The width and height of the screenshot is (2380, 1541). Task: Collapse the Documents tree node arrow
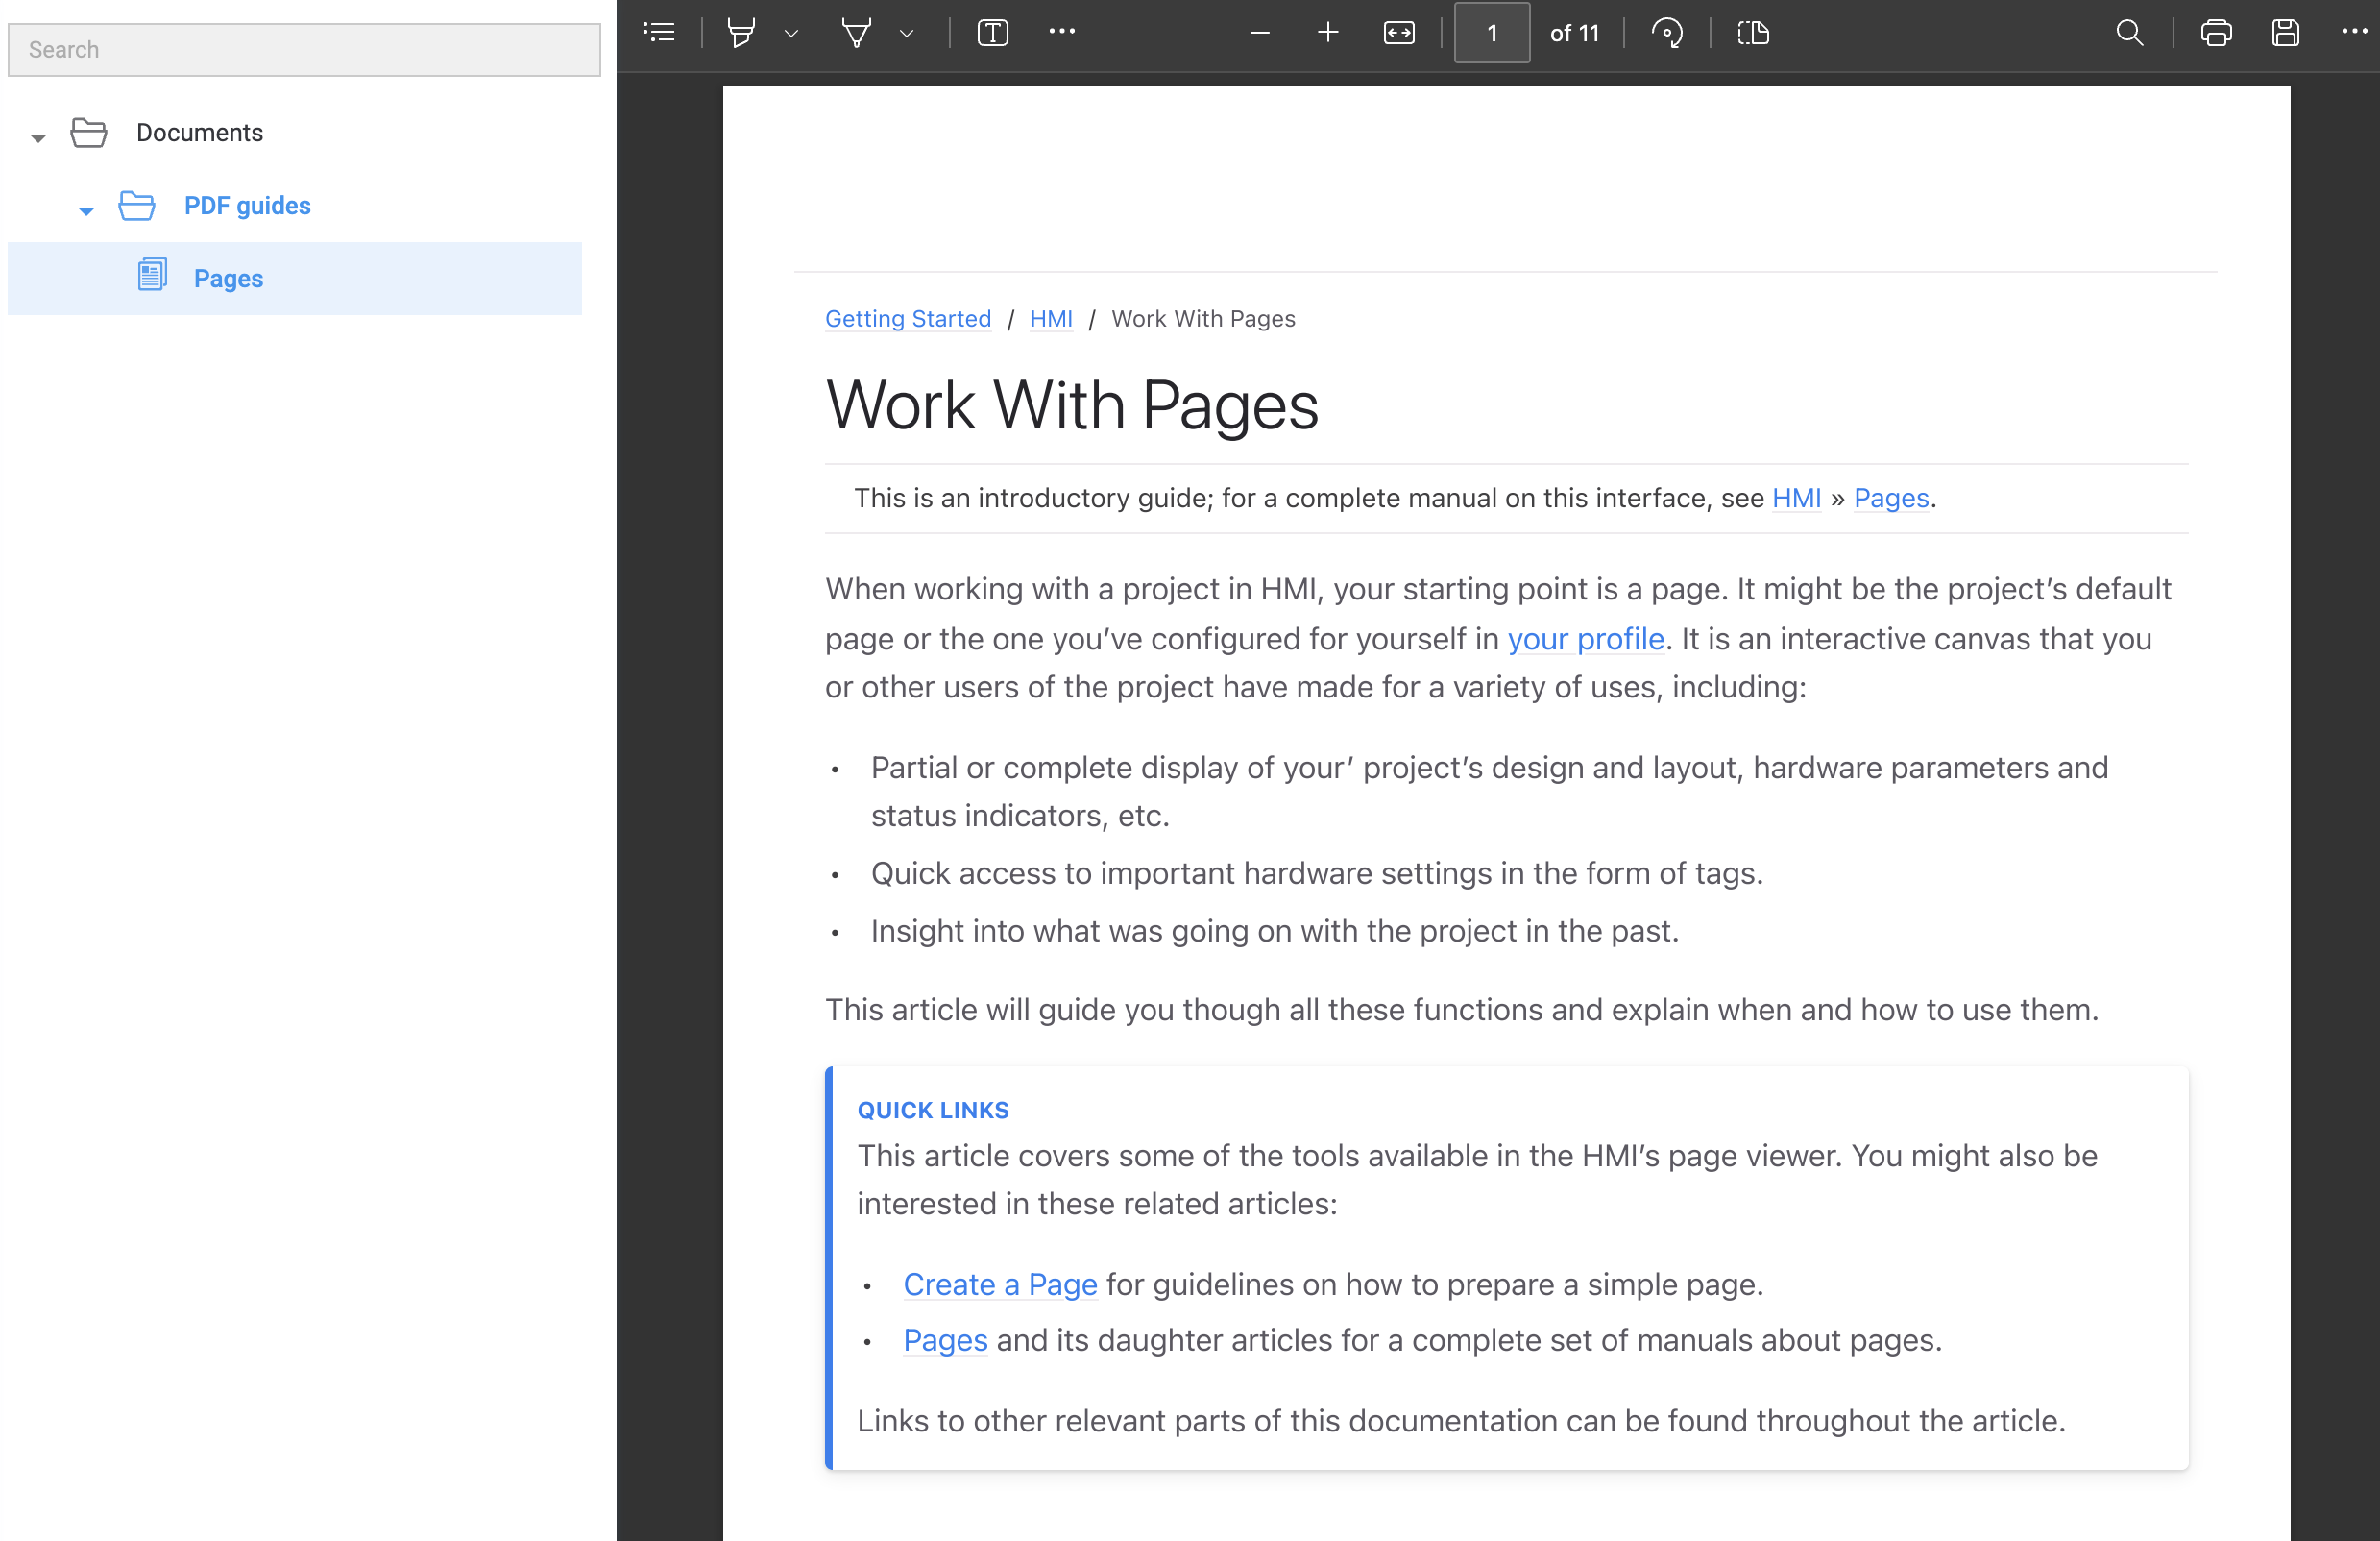pyautogui.click(x=38, y=138)
